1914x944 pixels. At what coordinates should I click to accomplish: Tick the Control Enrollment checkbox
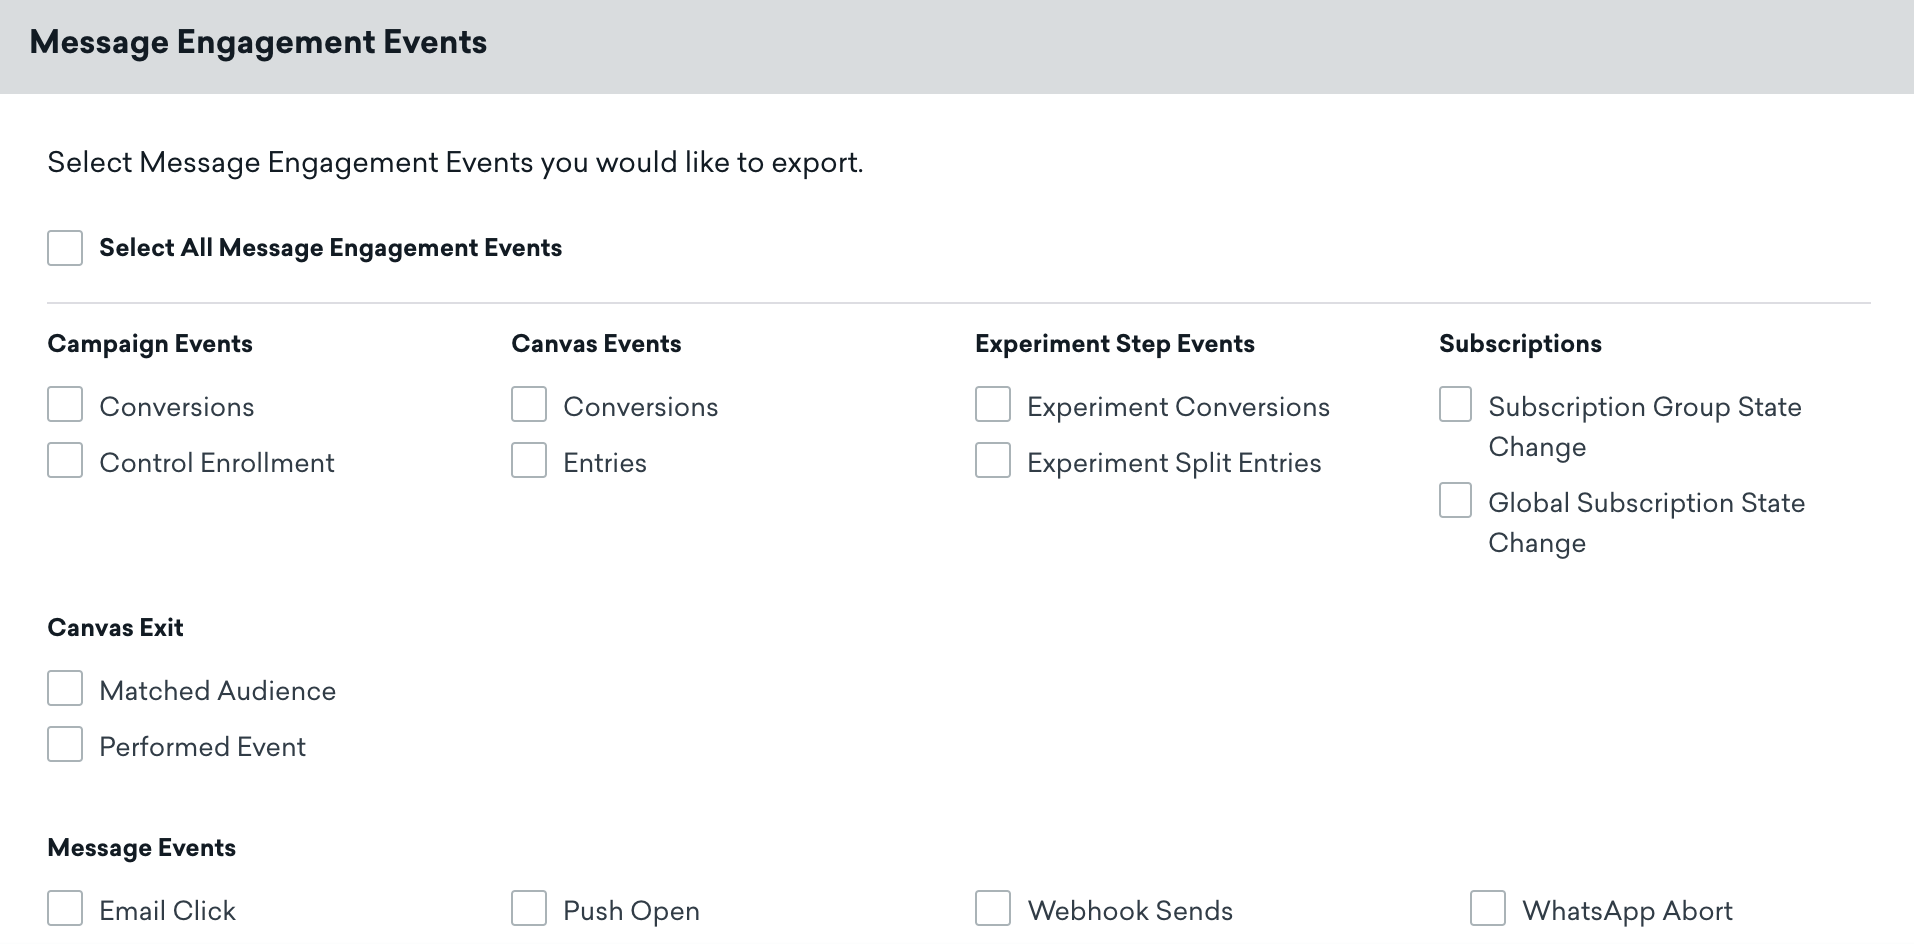click(65, 461)
